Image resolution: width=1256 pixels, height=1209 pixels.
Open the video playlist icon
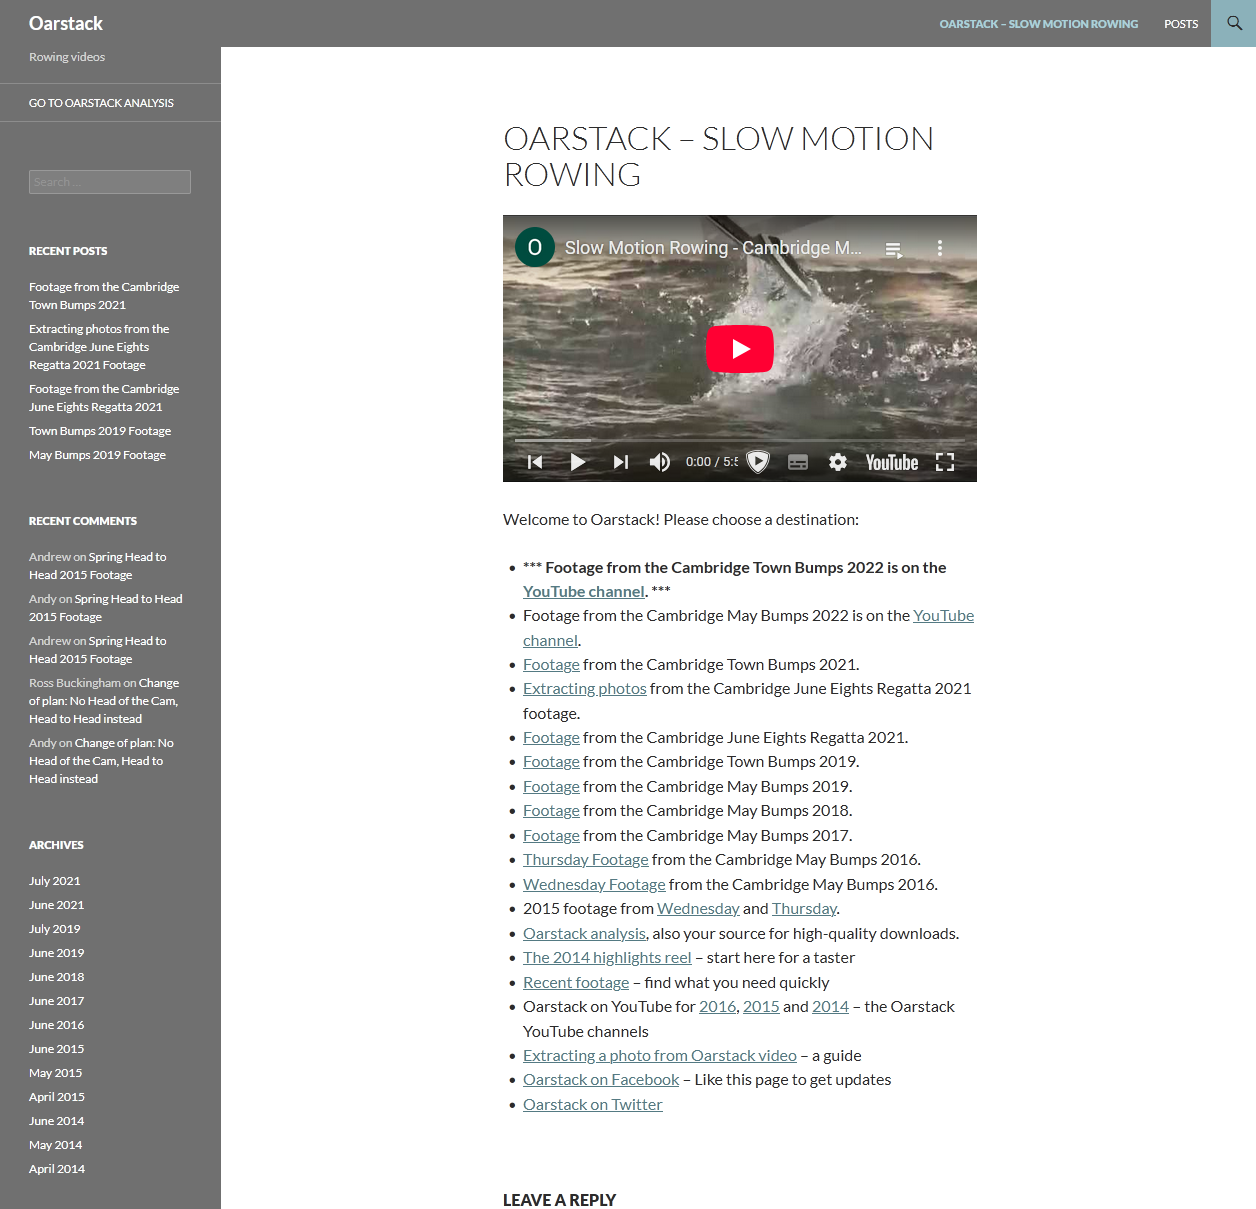pos(894,249)
